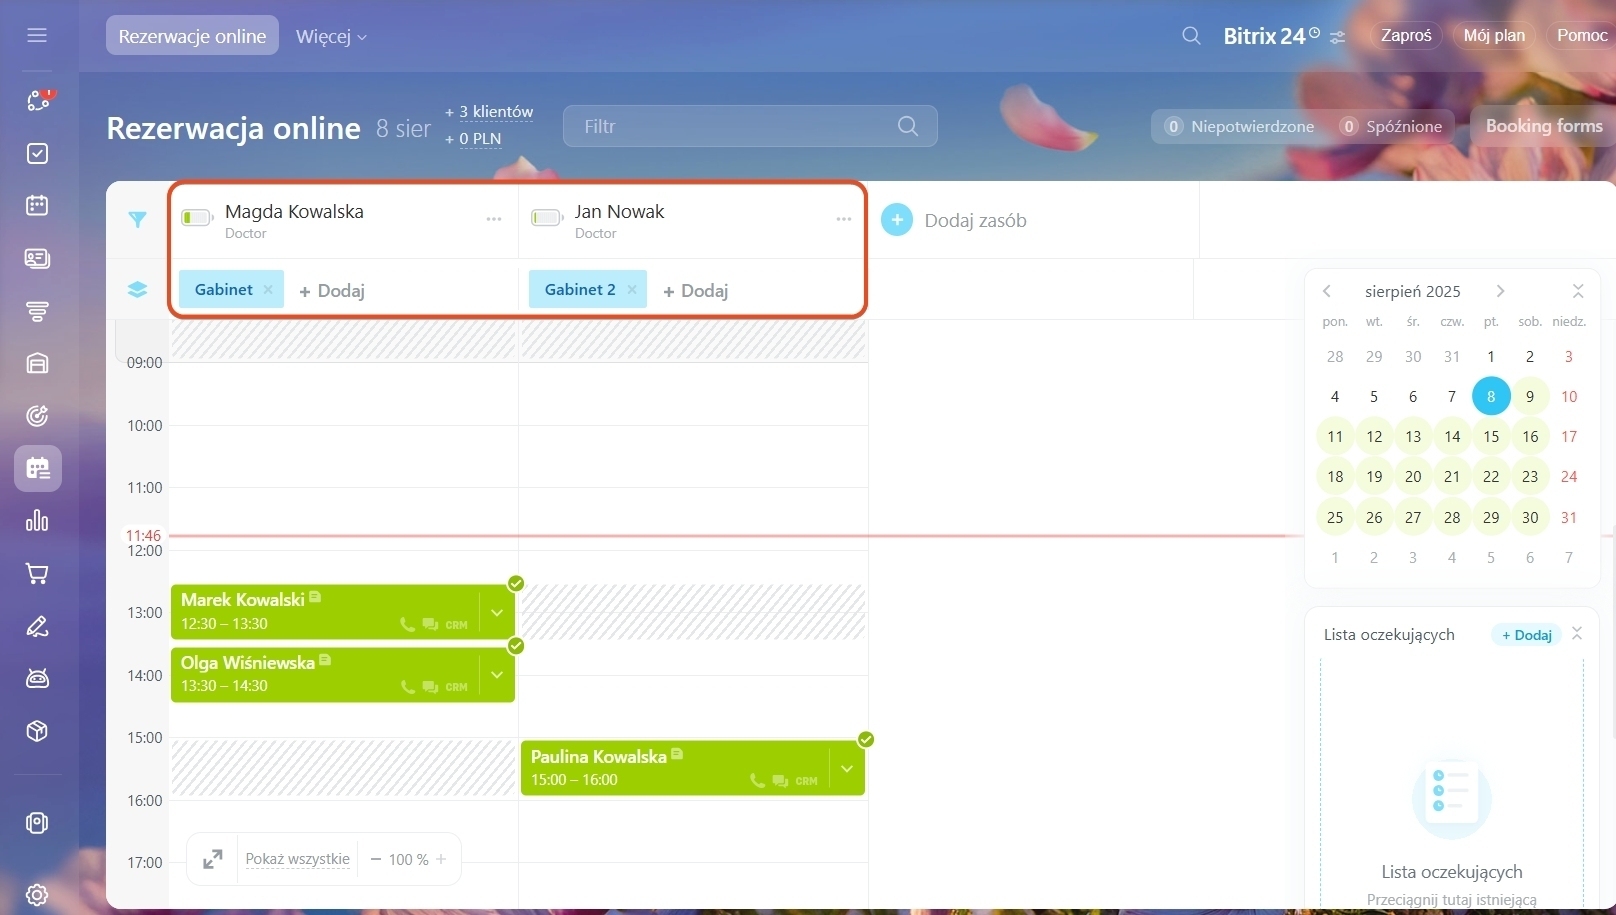Viewport: 1616px width, 915px height.
Task: Show Spóźnione bookings counter
Action: pyautogui.click(x=1393, y=126)
